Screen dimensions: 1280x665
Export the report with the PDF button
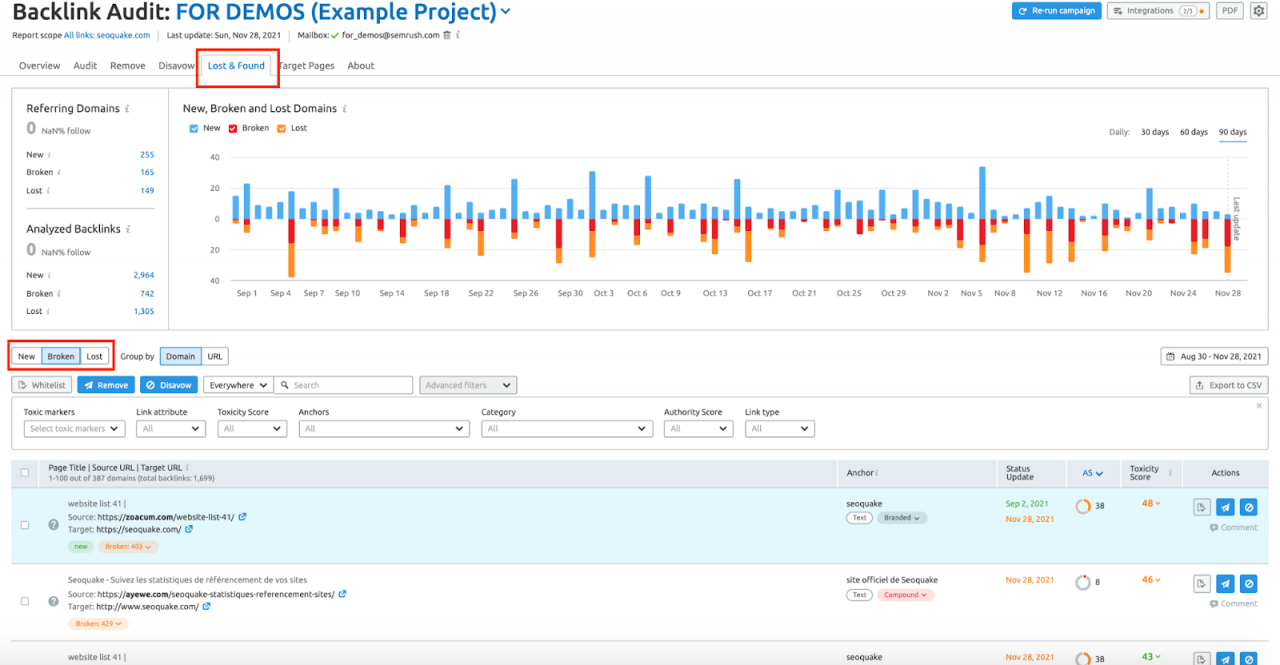(1229, 11)
